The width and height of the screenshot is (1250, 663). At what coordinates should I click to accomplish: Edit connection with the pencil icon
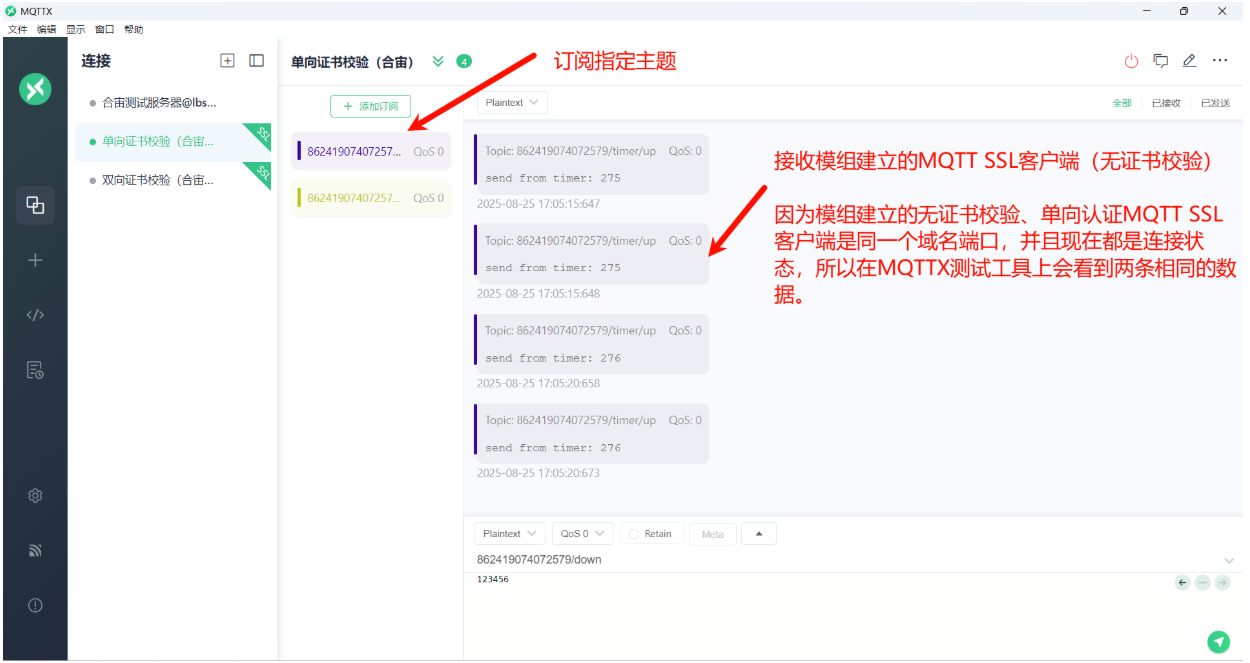[1189, 60]
